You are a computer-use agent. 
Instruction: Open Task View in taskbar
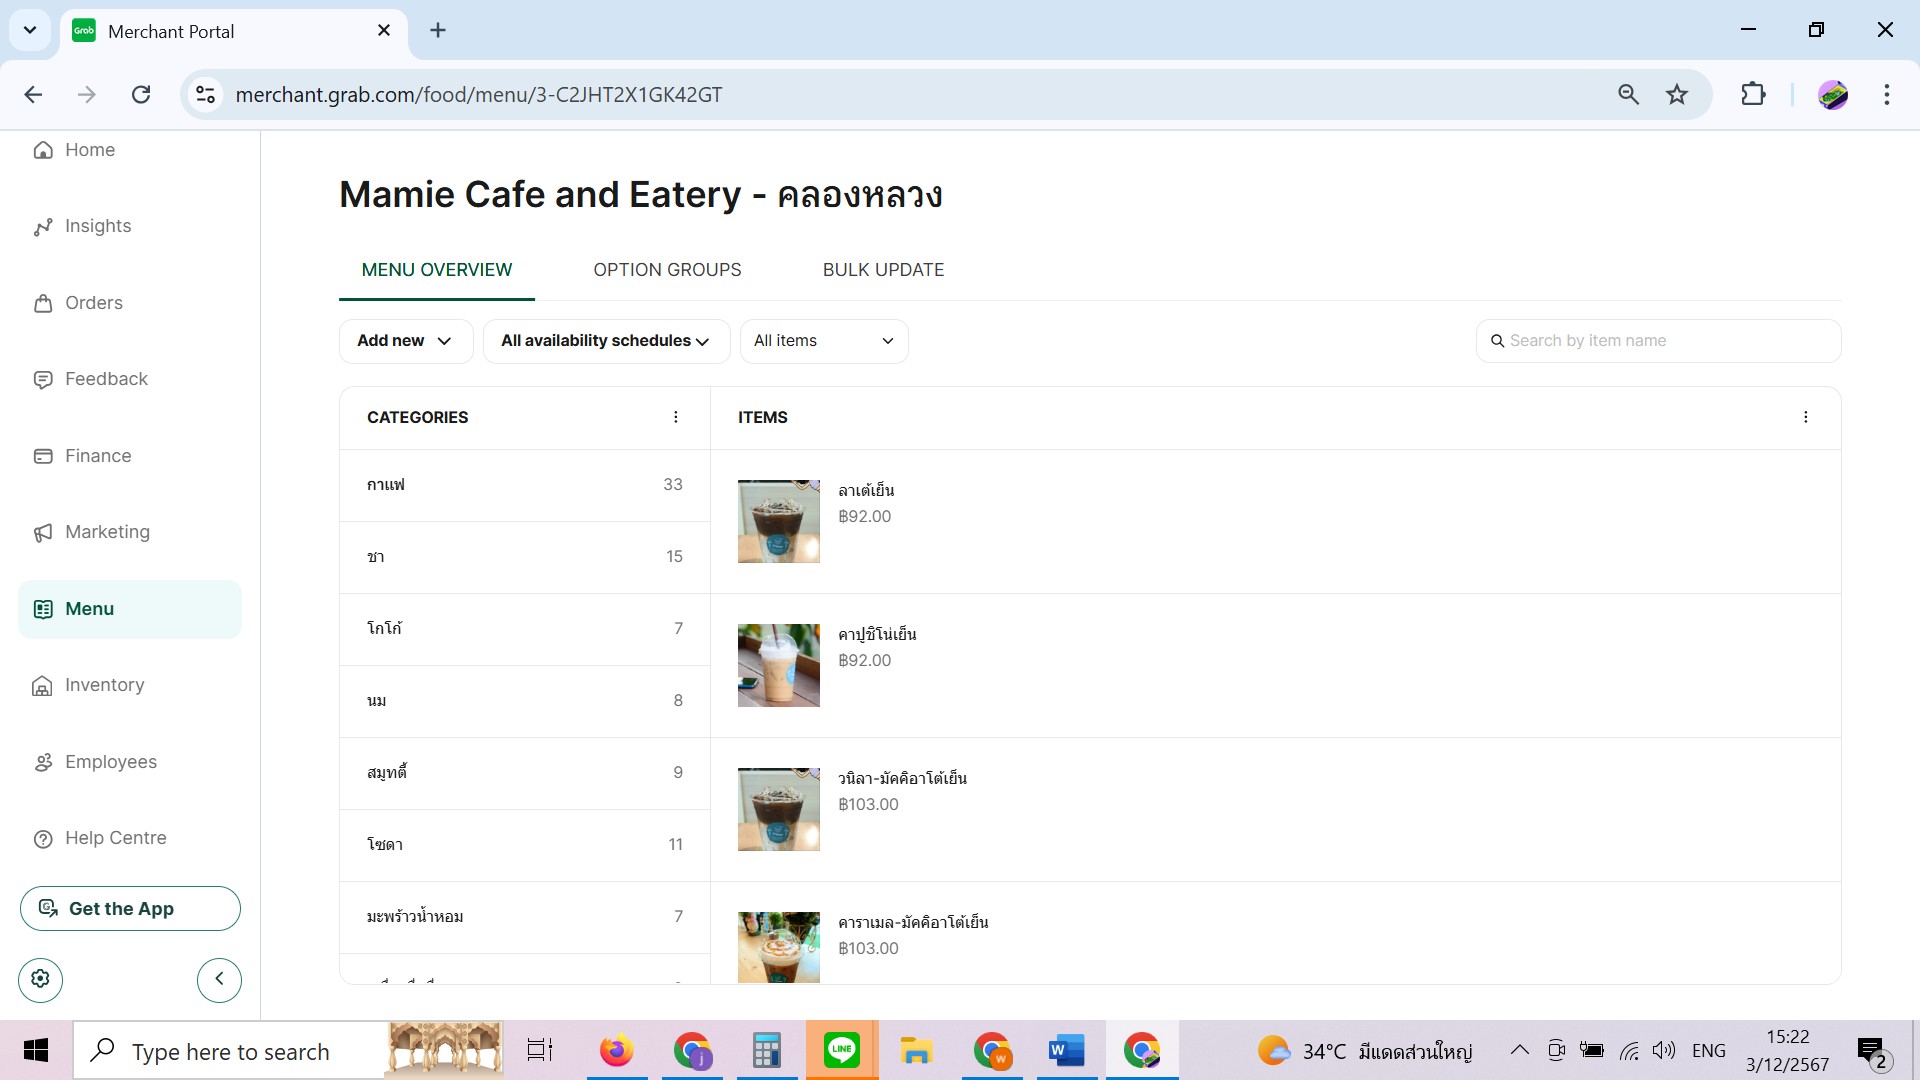[x=540, y=1050]
